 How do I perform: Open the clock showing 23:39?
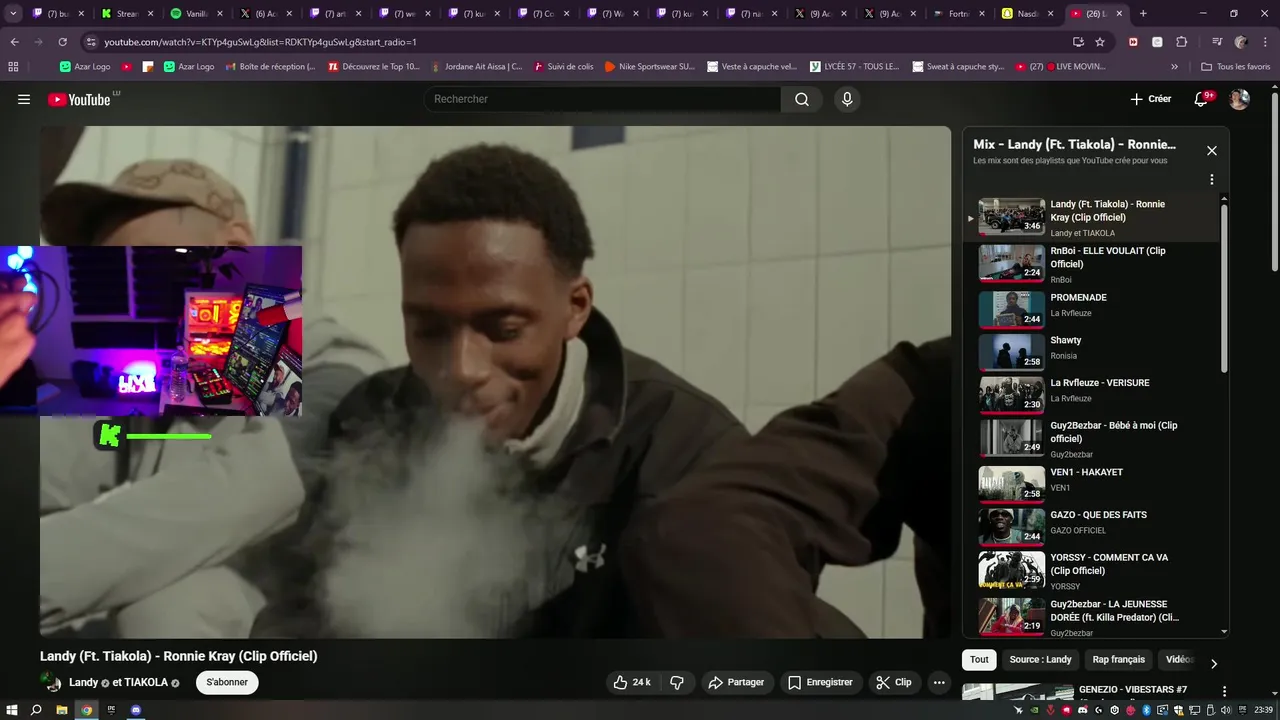tap(1263, 710)
